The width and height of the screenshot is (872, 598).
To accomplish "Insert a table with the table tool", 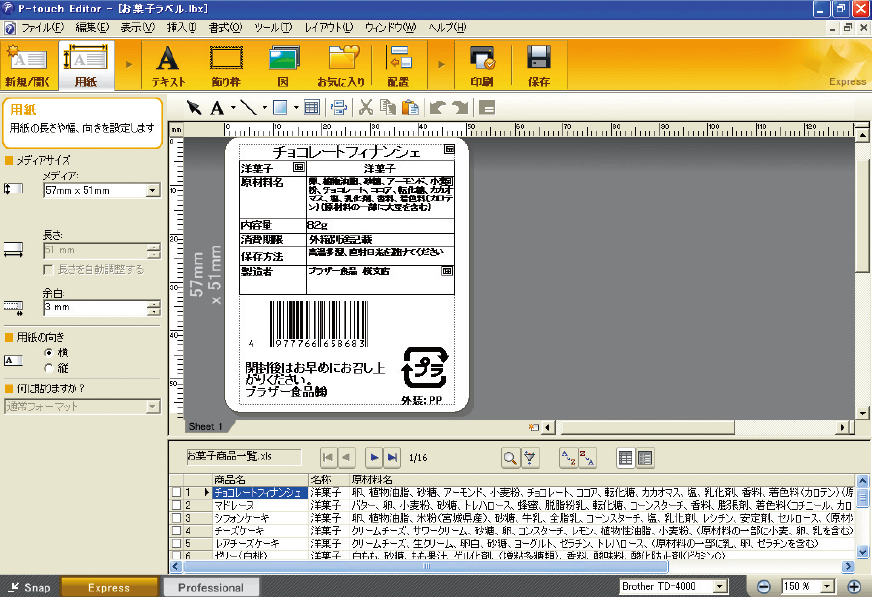I will point(312,107).
